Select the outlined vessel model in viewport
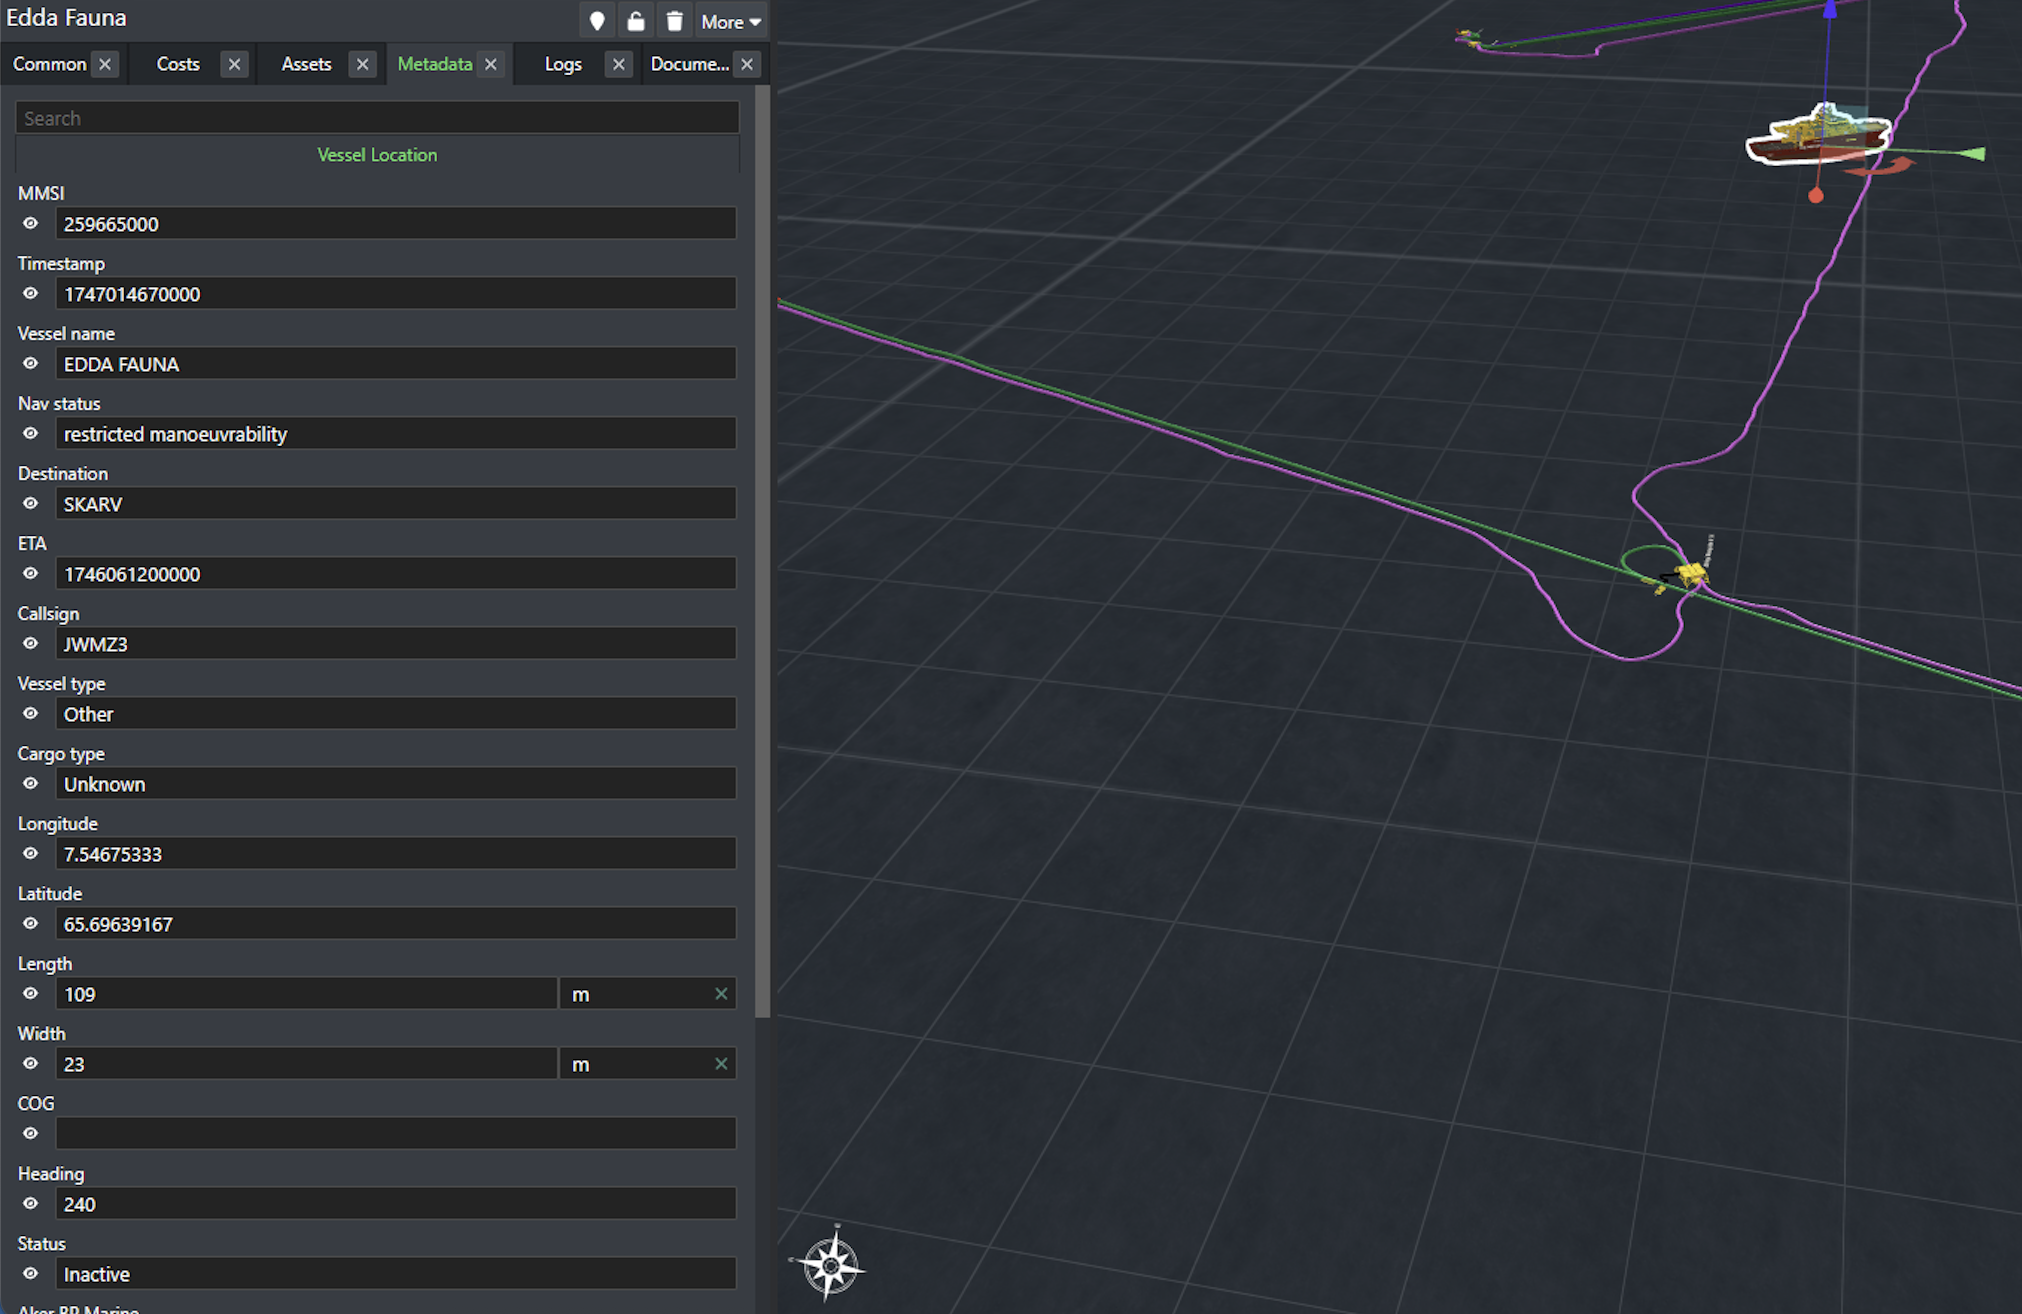 click(1817, 136)
